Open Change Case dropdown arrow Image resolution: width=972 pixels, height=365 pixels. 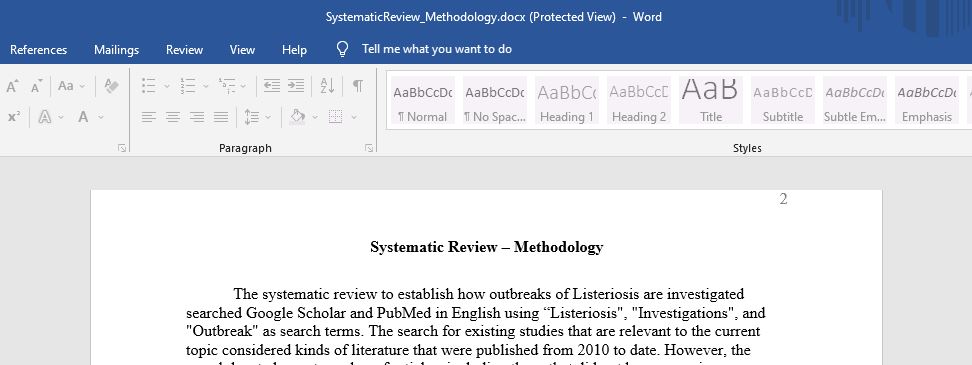point(82,86)
